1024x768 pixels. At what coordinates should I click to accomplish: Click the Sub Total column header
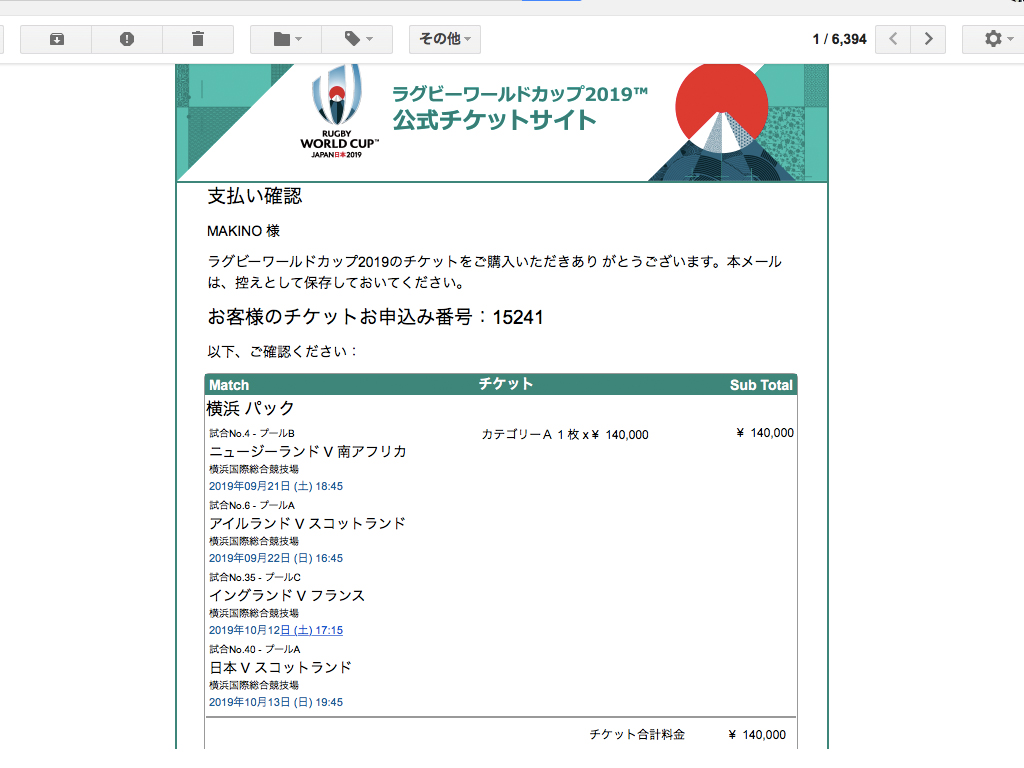pos(761,385)
